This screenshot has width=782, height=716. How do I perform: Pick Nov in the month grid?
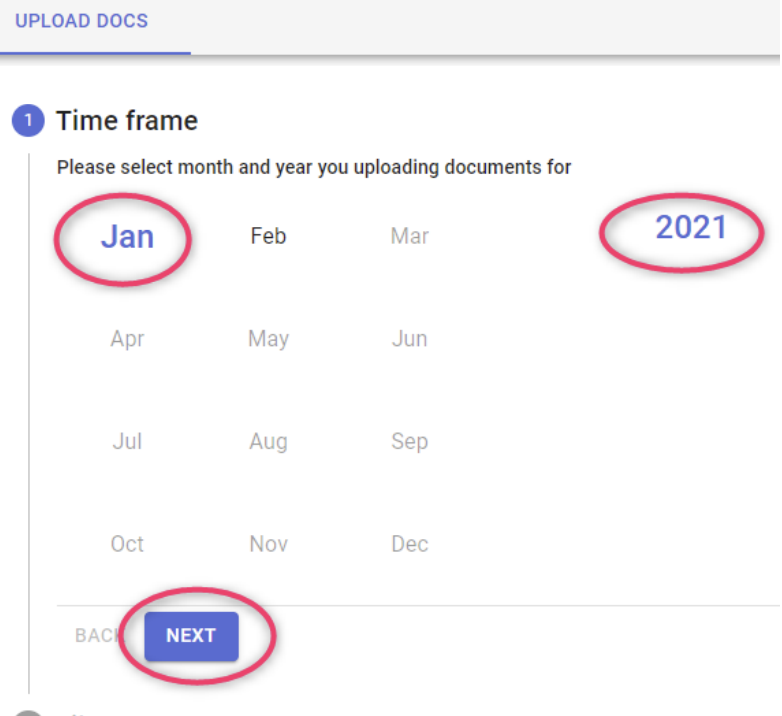[x=268, y=544]
